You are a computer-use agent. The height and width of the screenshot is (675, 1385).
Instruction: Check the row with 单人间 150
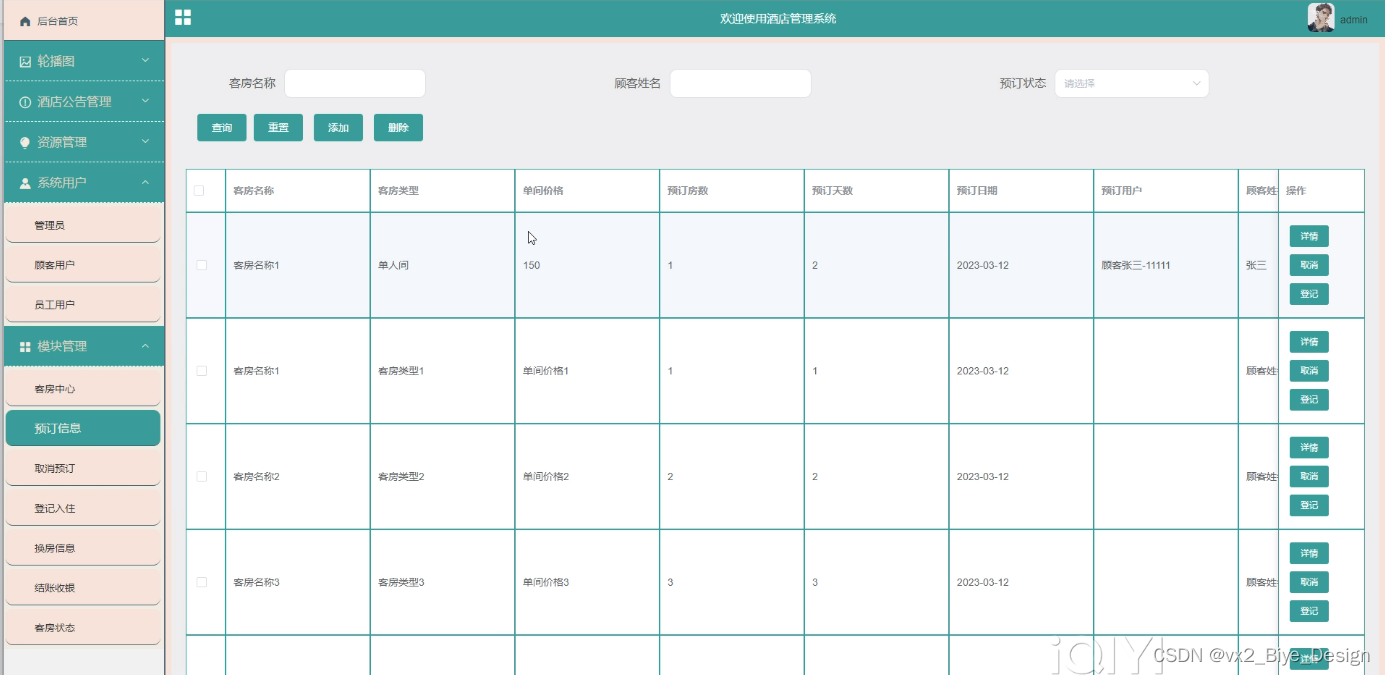point(202,265)
